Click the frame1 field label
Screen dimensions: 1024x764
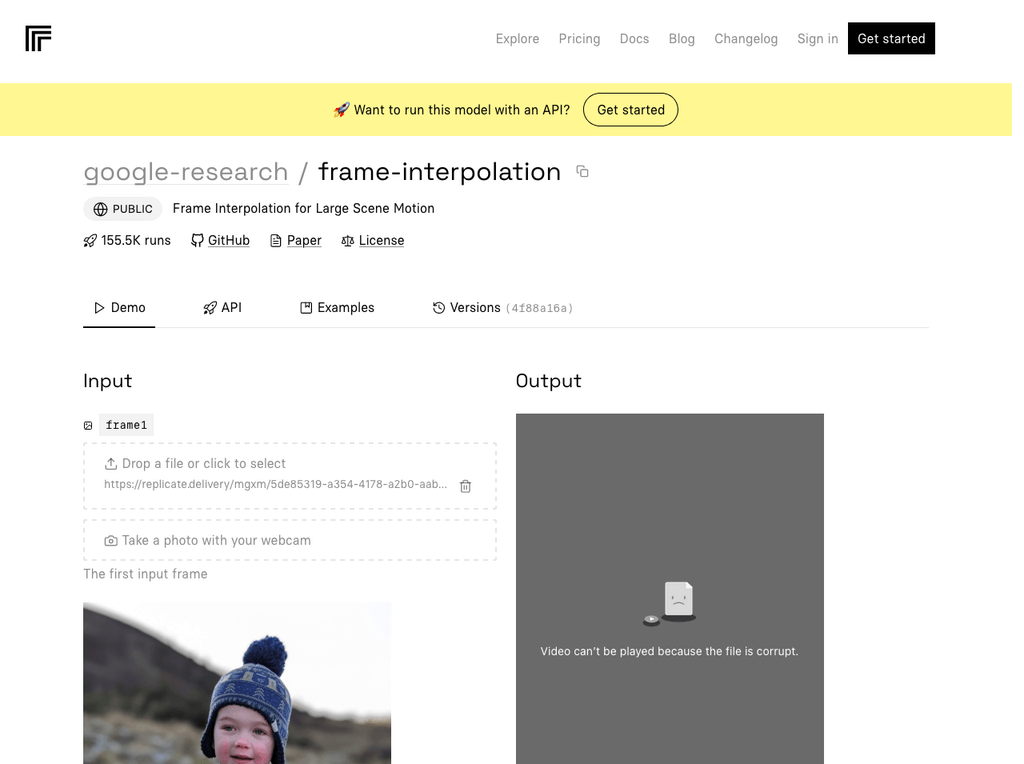(126, 425)
